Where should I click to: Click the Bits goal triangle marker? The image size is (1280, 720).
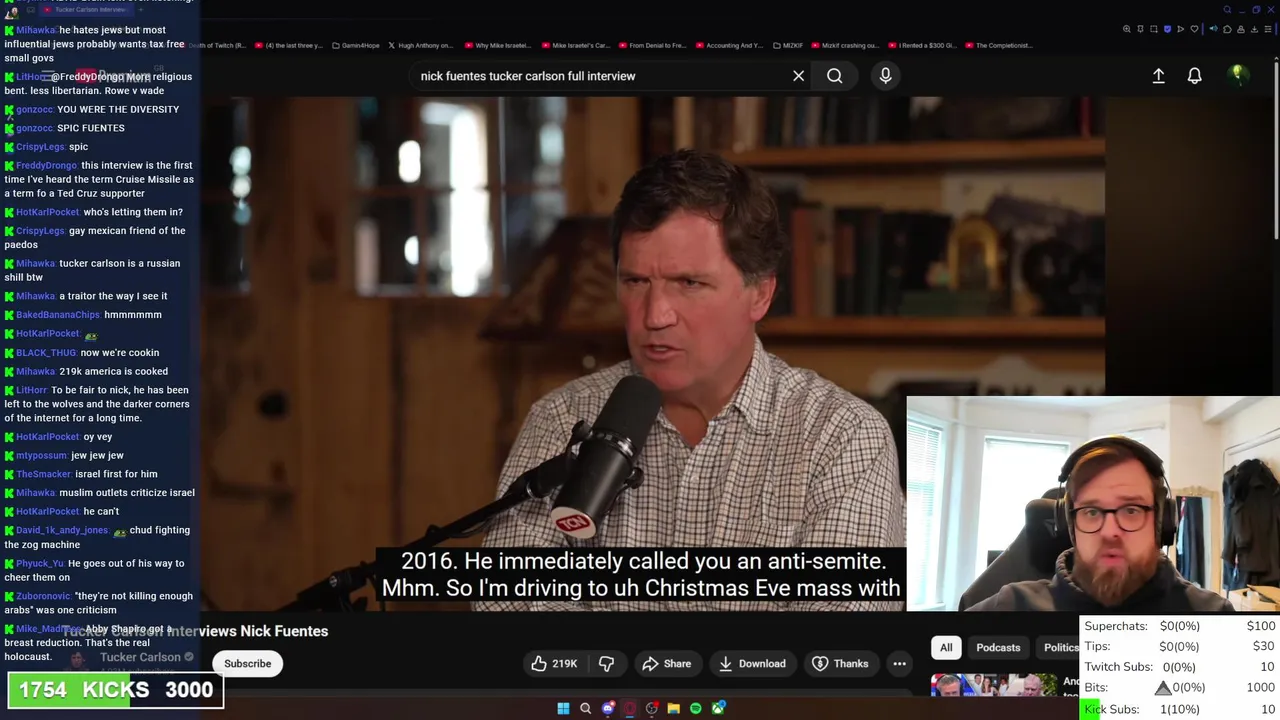tap(1162, 688)
